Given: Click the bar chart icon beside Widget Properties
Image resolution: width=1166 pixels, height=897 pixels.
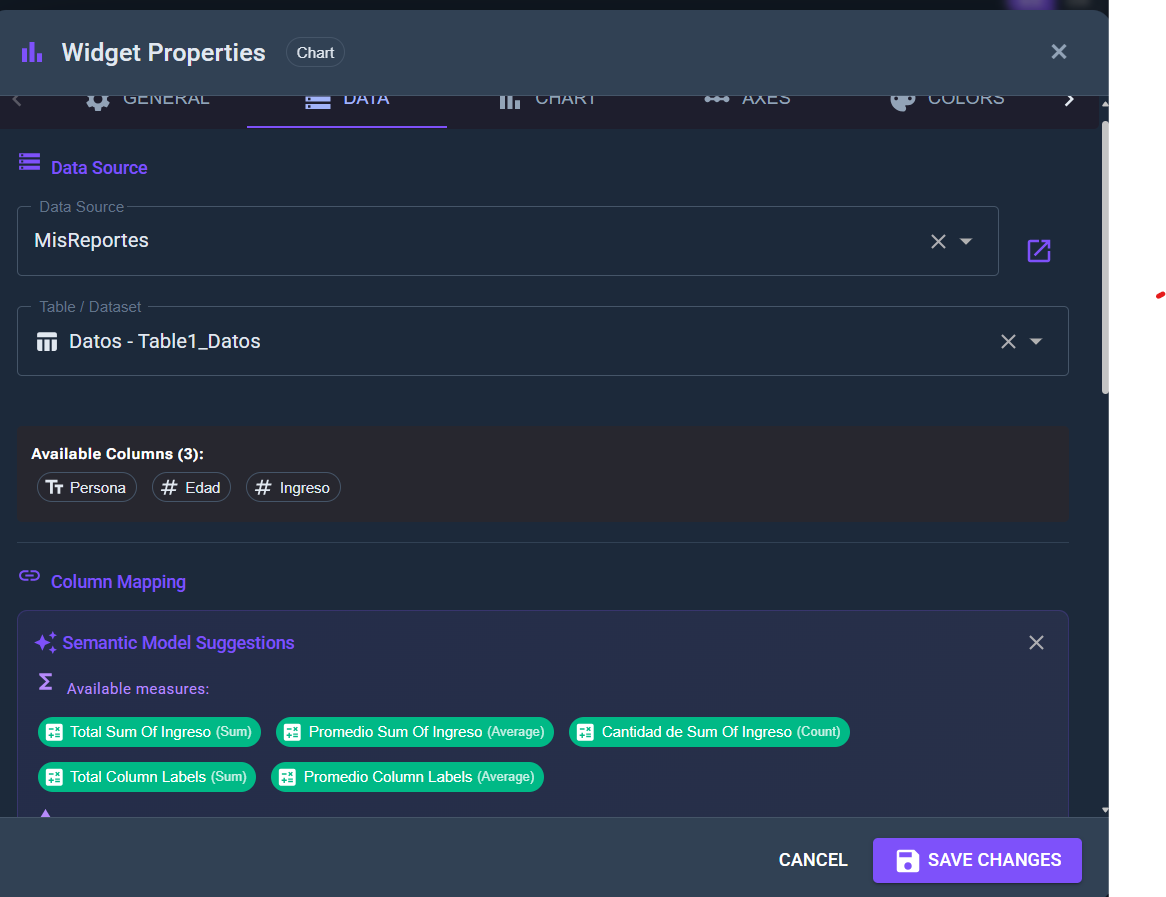Looking at the screenshot, I should click(x=32, y=52).
